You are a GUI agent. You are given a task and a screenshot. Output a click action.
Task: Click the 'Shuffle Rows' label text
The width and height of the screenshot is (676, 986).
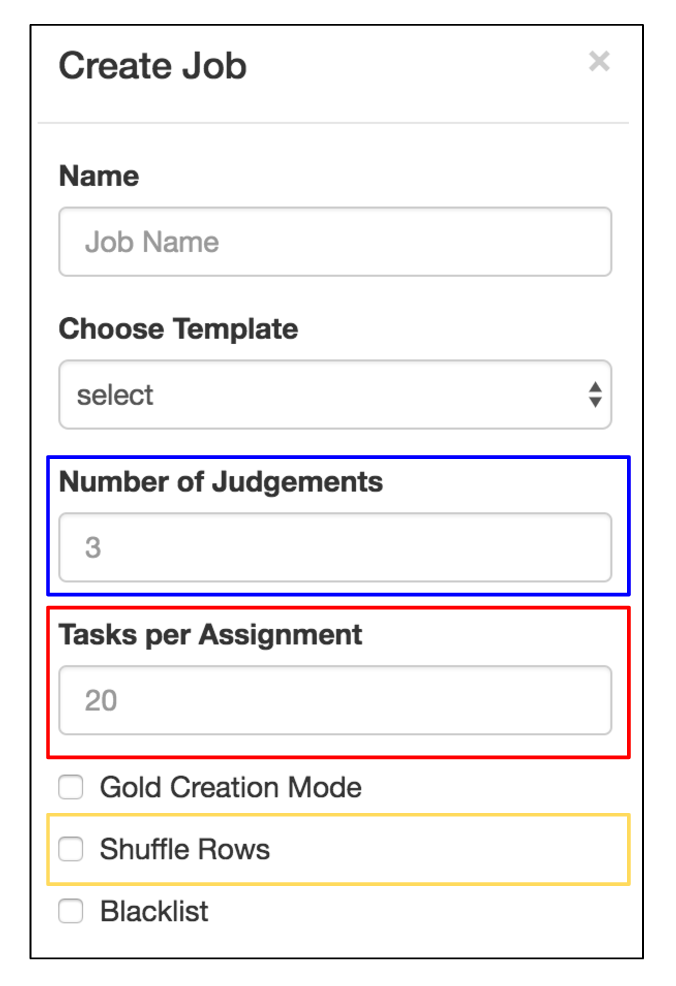tap(185, 850)
